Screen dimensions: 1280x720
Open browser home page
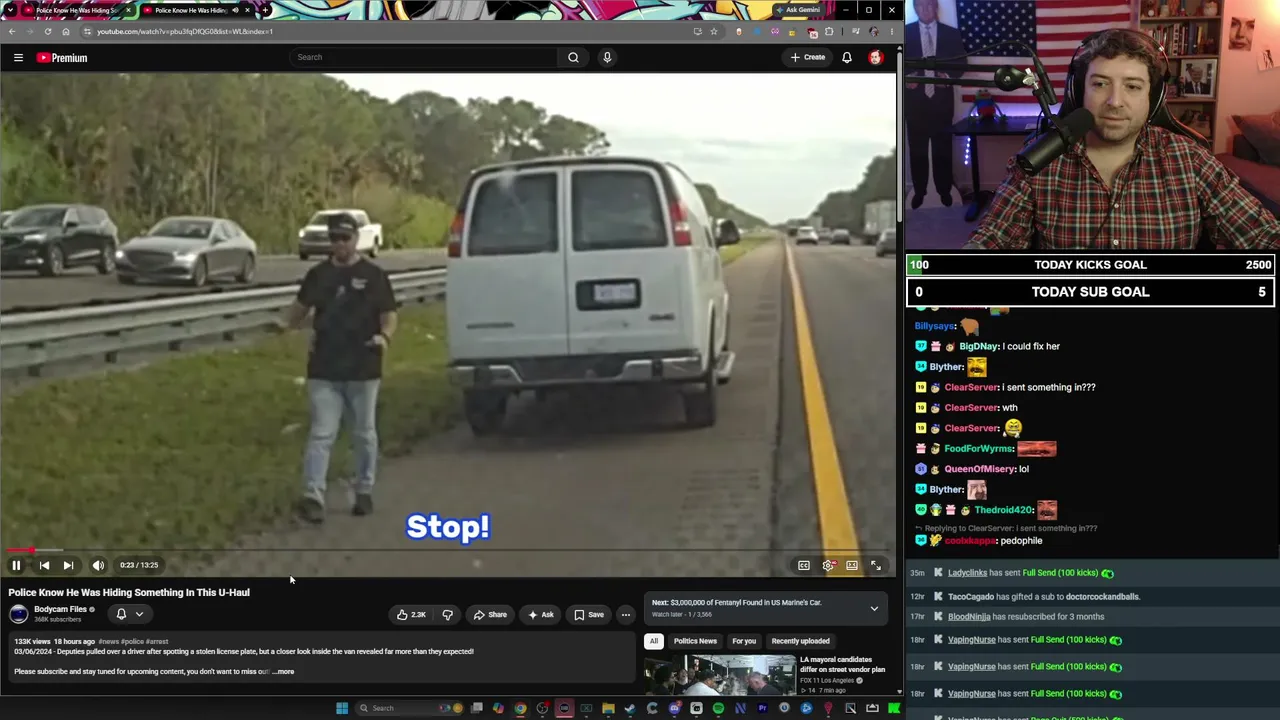click(66, 31)
